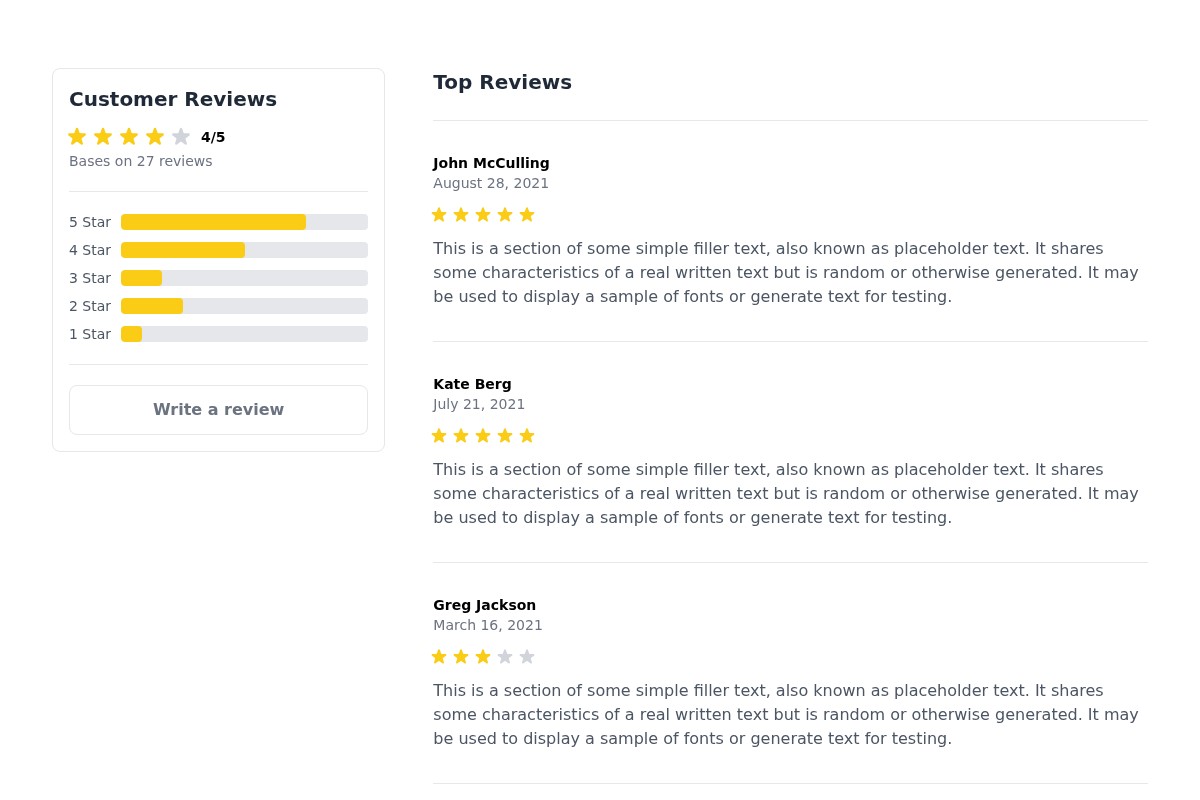Viewport: 1200px width, 800px height.
Task: Click the fifth star of John McCulling's review
Action: [x=527, y=215]
